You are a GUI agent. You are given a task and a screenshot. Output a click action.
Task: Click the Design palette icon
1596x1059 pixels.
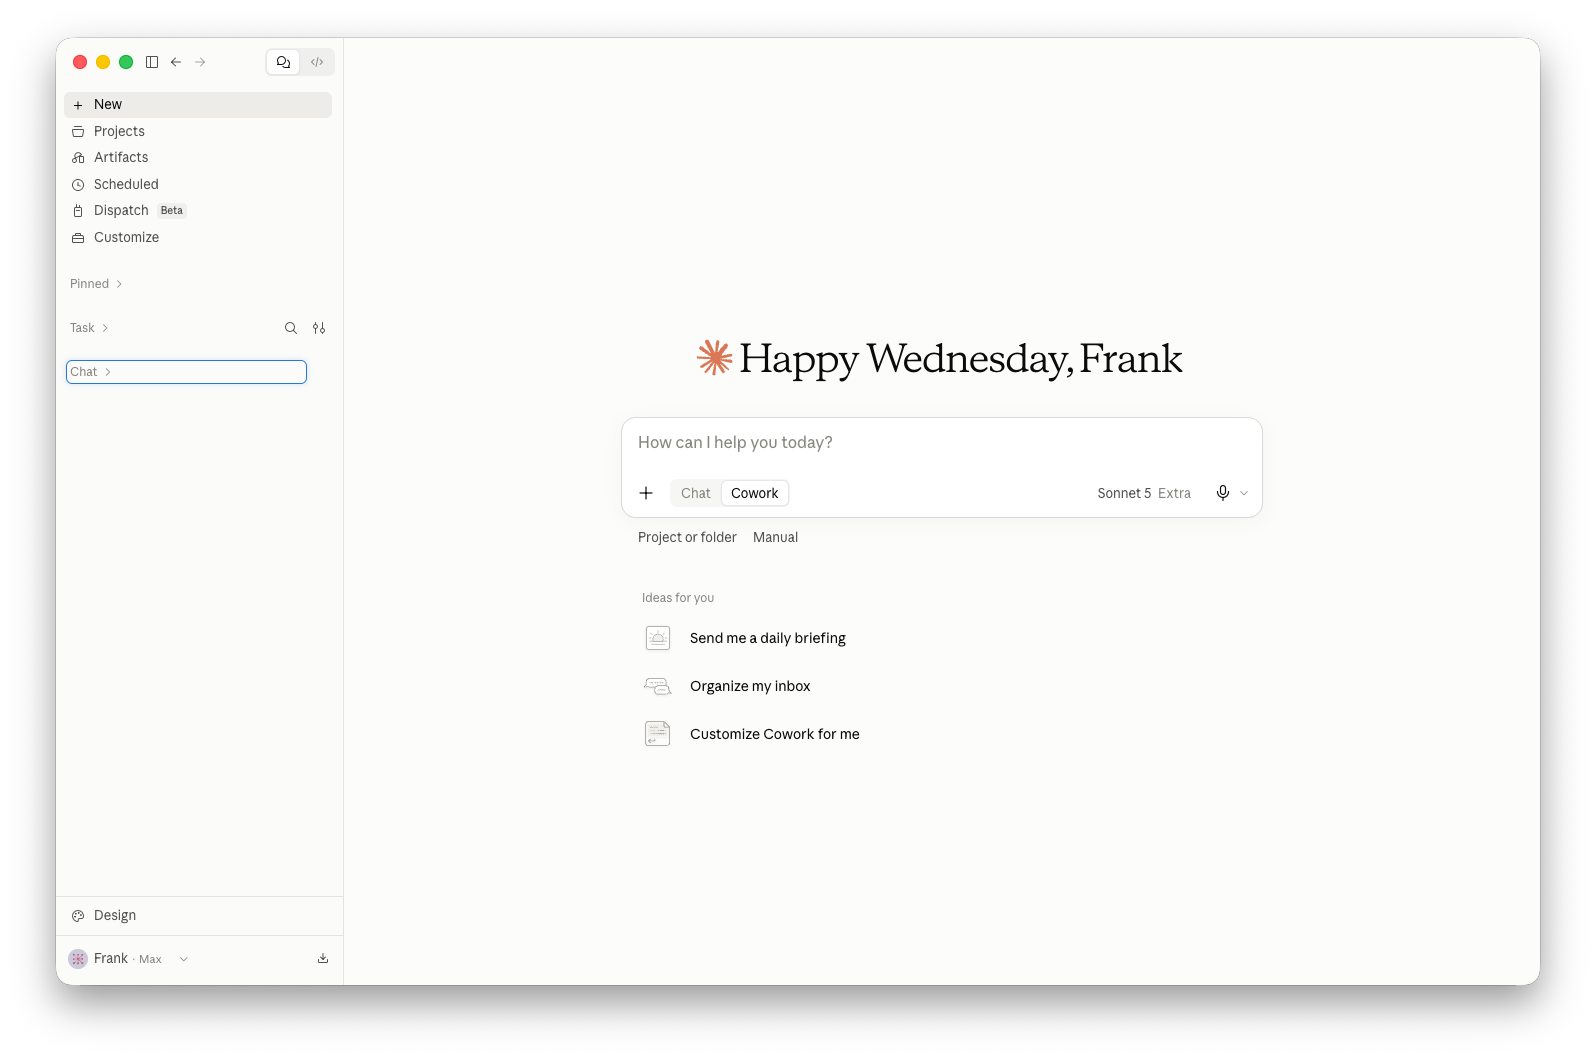click(78, 916)
